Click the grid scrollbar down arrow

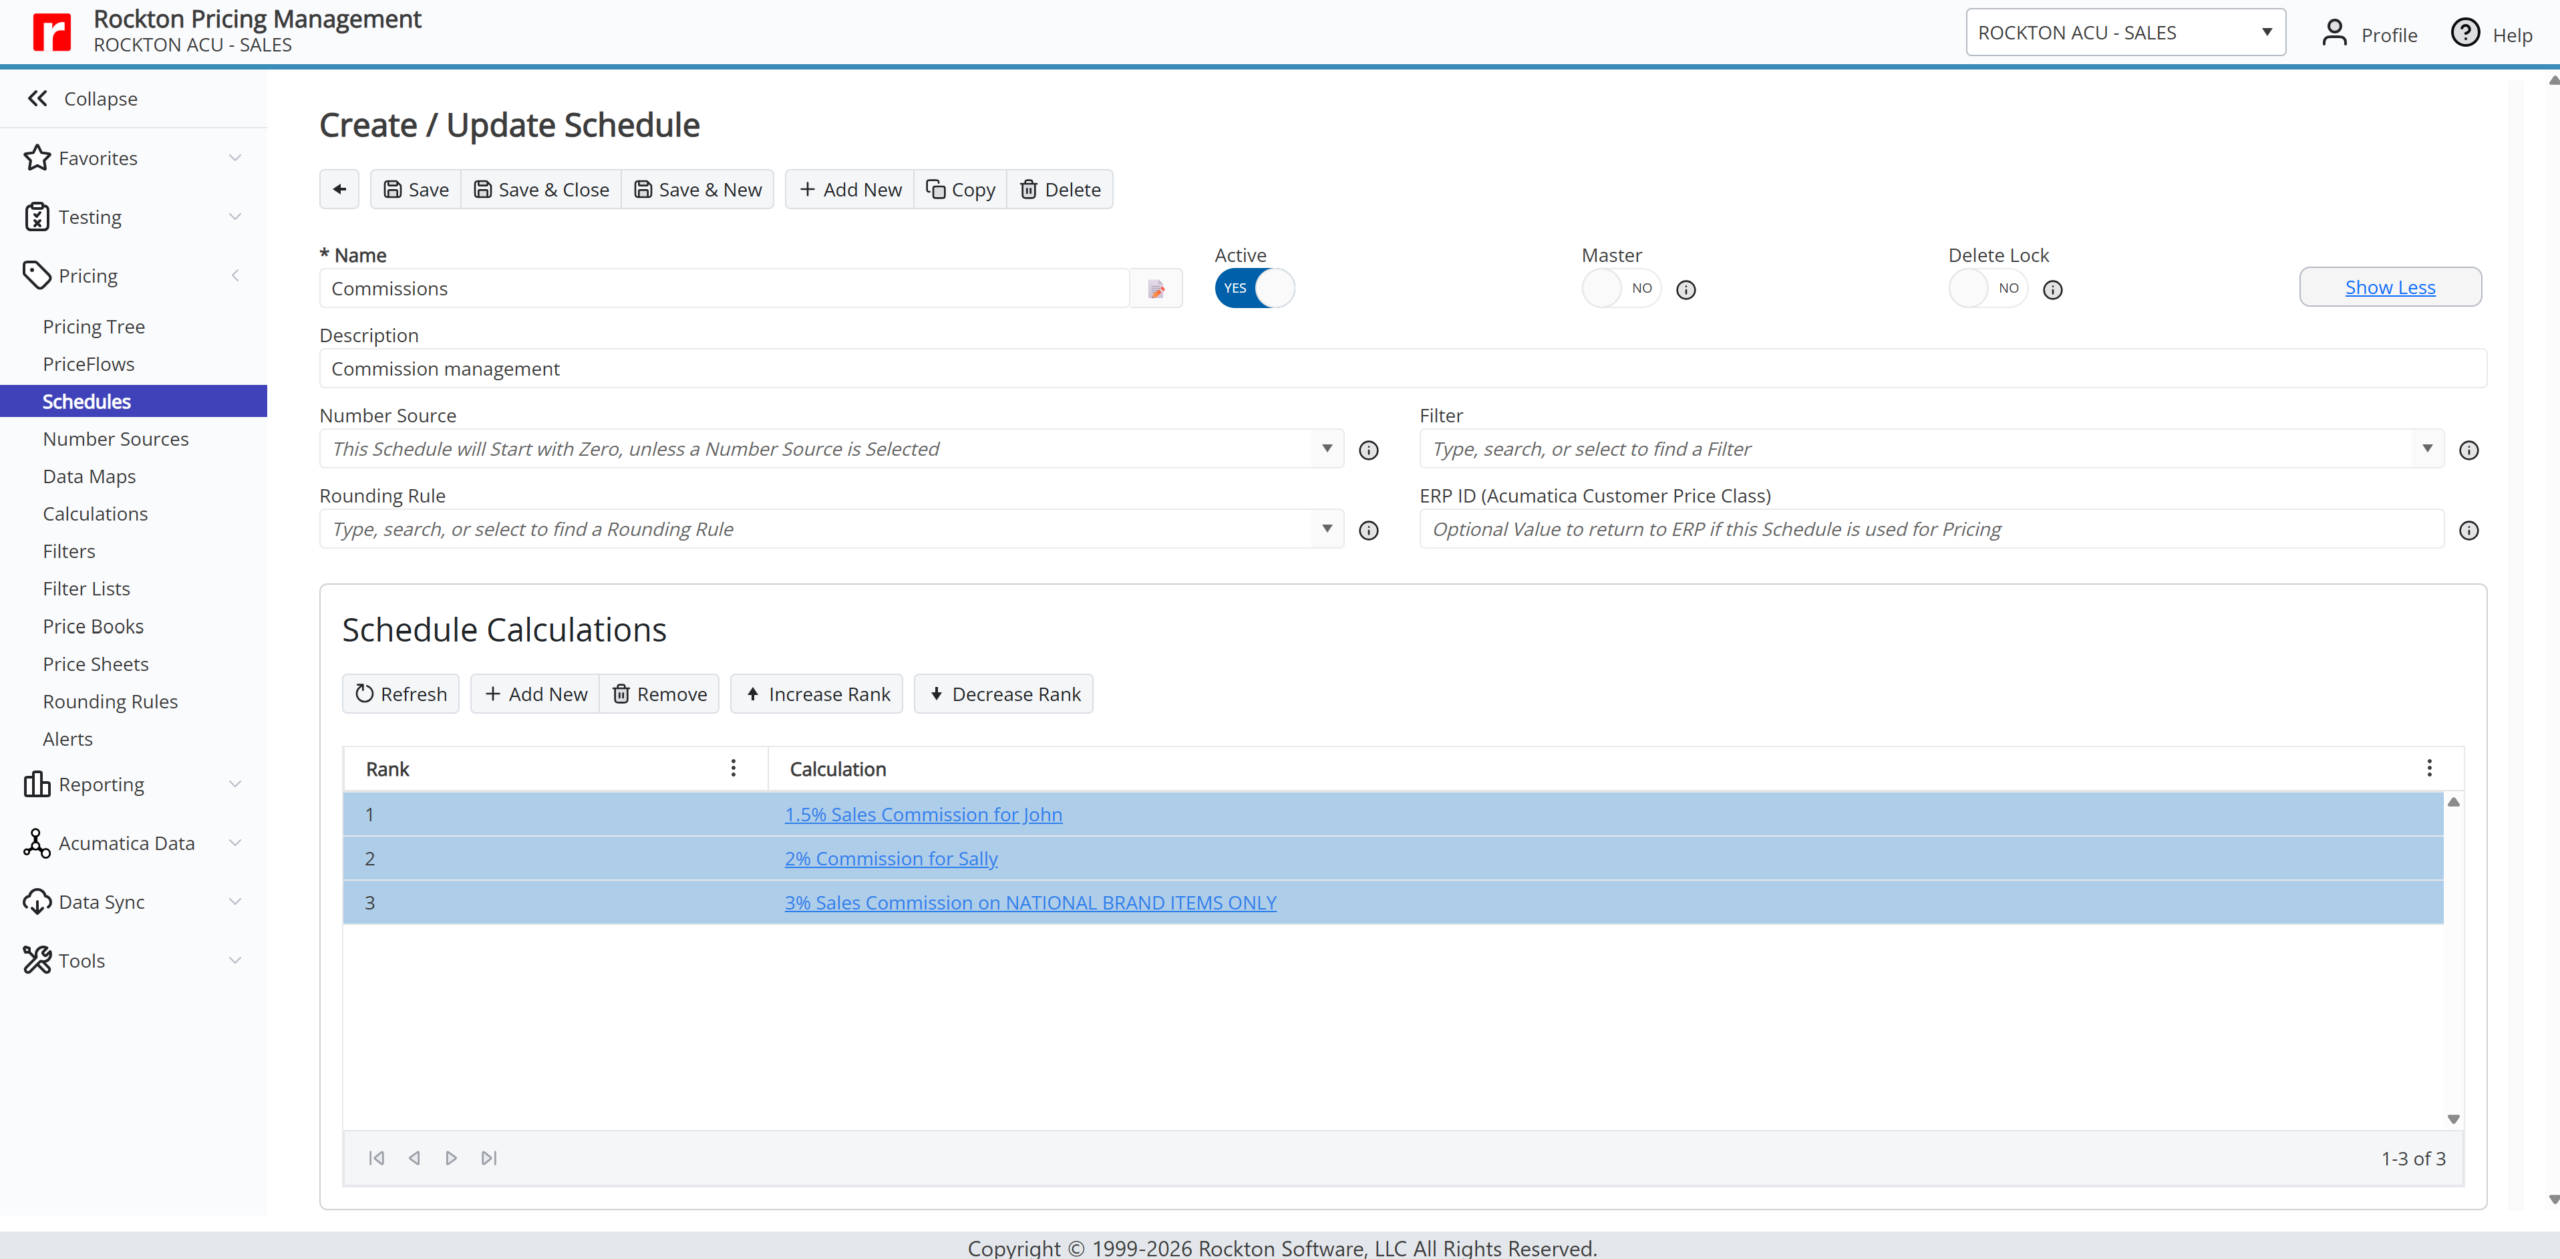[2453, 1119]
